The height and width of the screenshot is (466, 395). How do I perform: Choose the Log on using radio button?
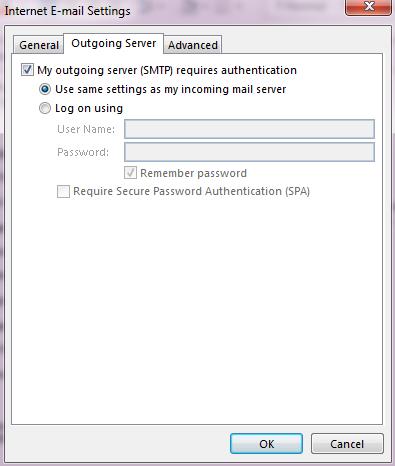coord(45,108)
